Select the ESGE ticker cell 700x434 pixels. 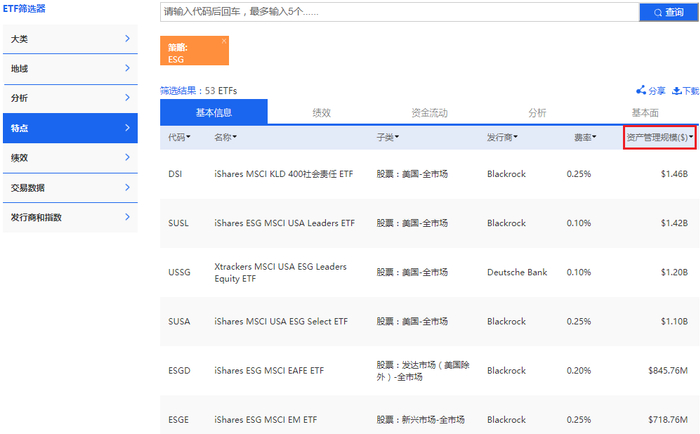179,419
